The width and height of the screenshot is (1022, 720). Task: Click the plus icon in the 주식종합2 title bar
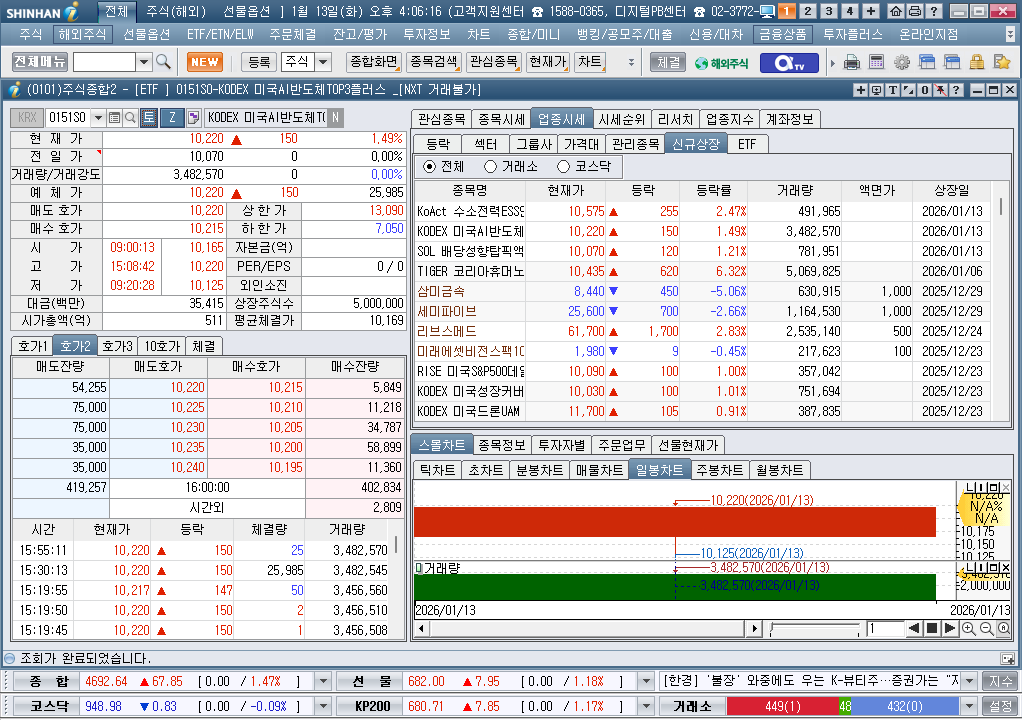(860, 90)
